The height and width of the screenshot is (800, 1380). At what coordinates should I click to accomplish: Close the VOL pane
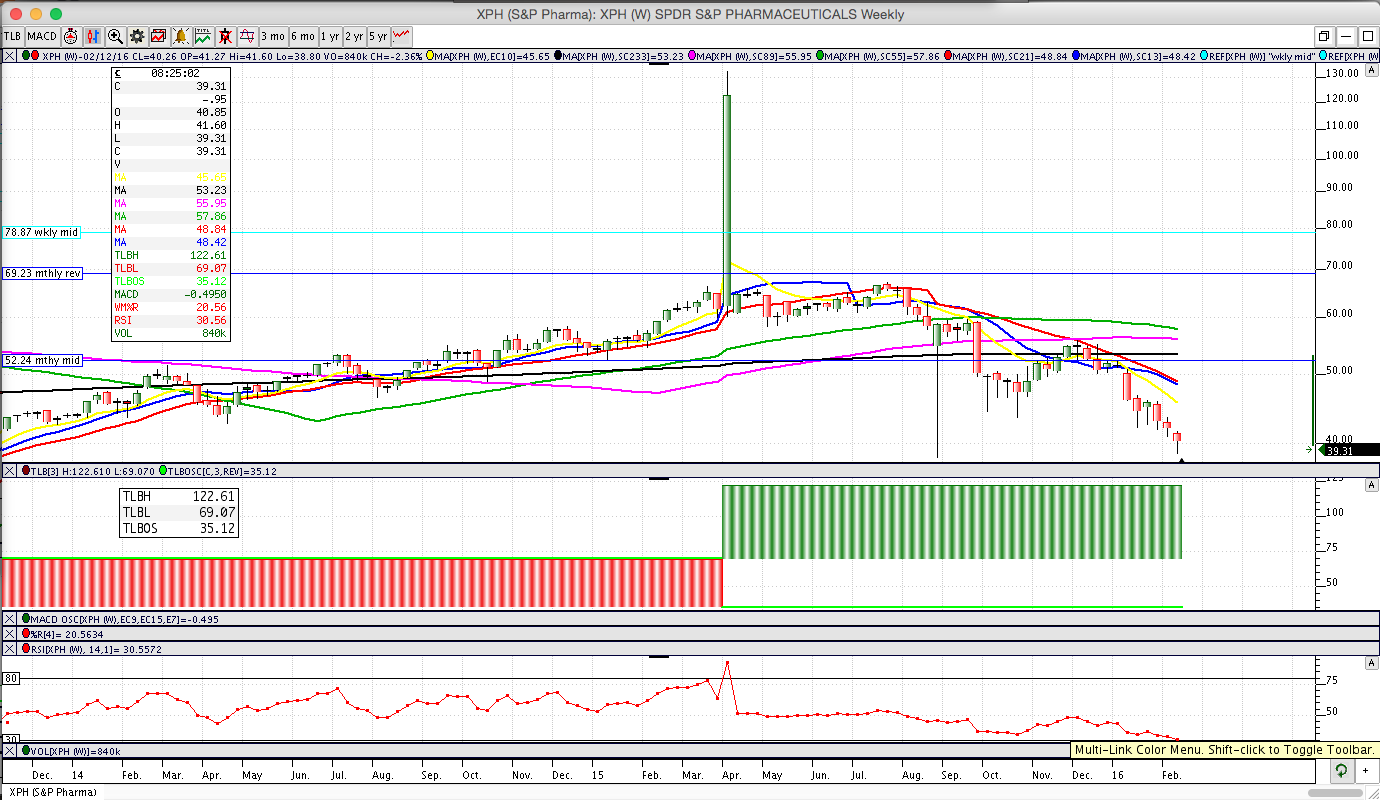coord(9,751)
